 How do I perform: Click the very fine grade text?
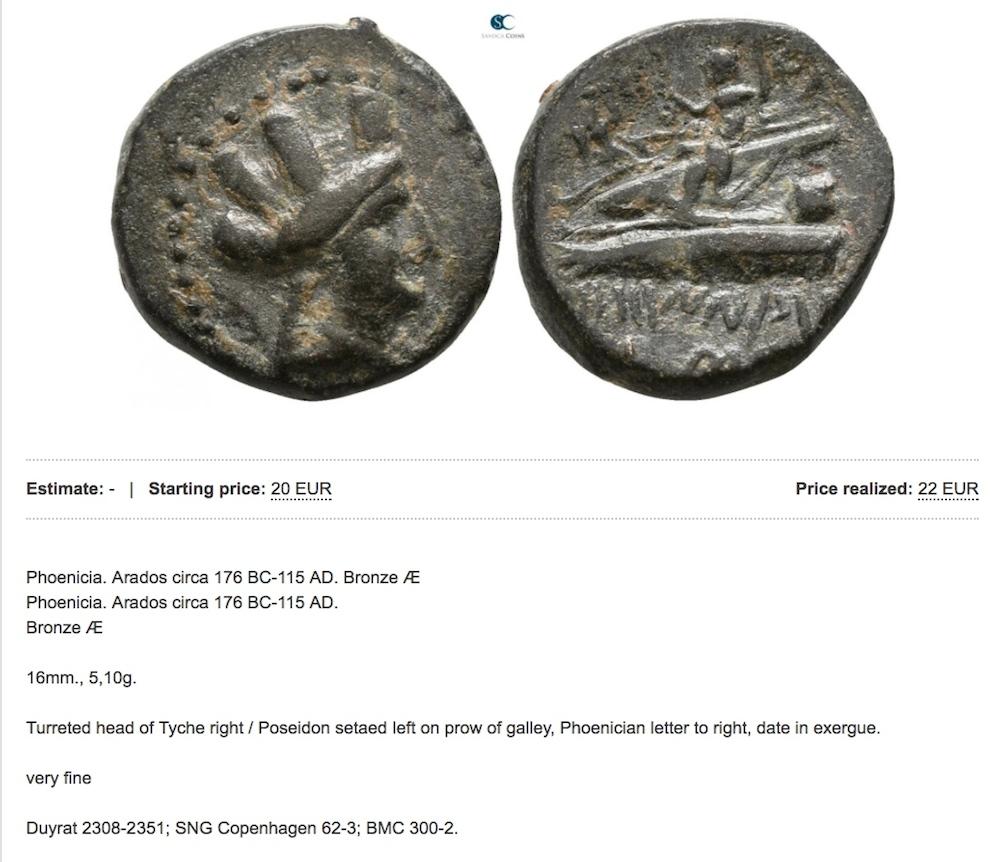[59, 778]
